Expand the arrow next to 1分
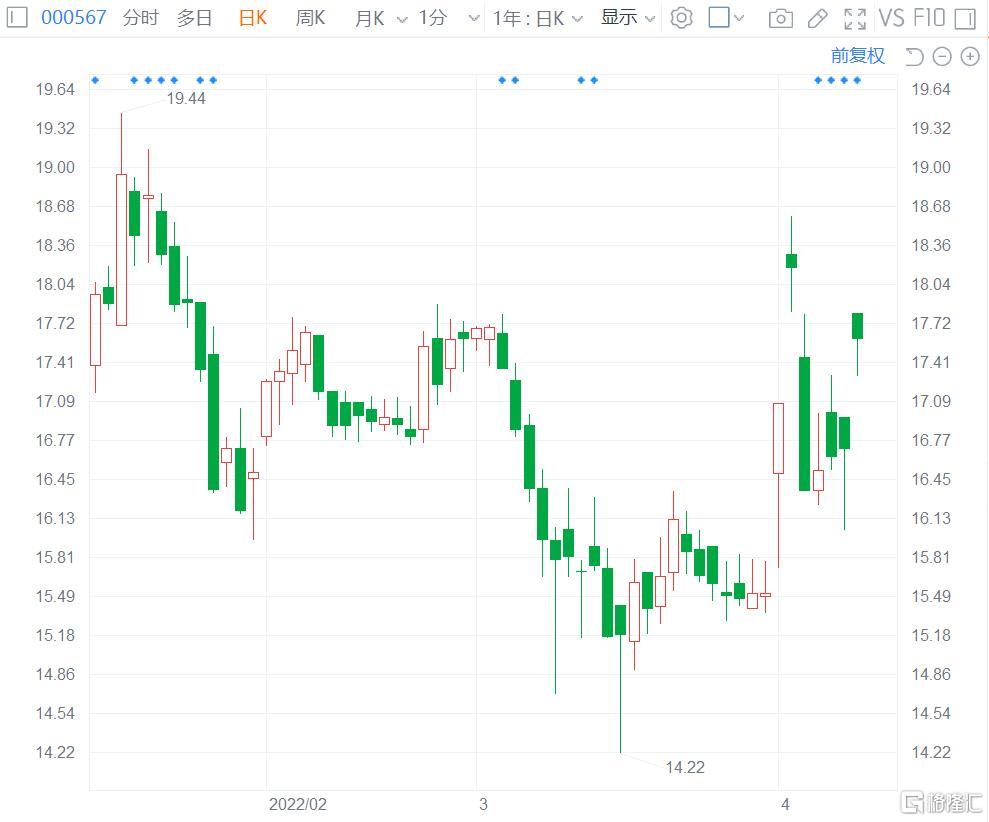Viewport: 989px width, 822px height. (x=474, y=19)
